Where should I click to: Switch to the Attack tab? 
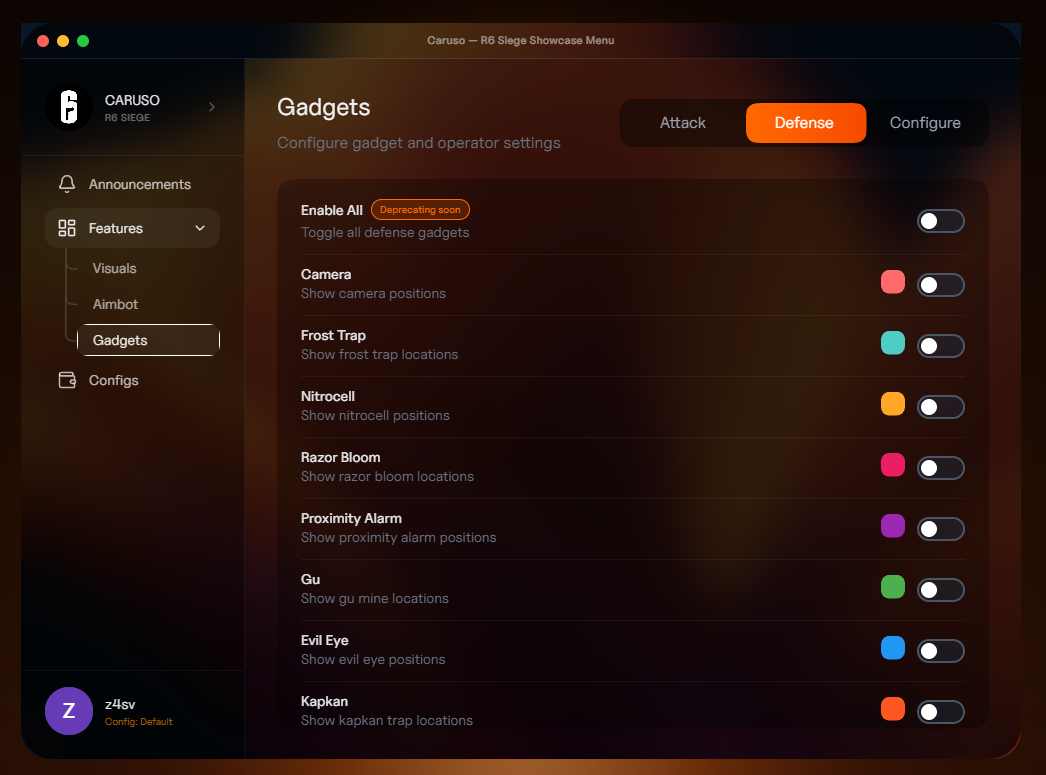click(x=682, y=123)
